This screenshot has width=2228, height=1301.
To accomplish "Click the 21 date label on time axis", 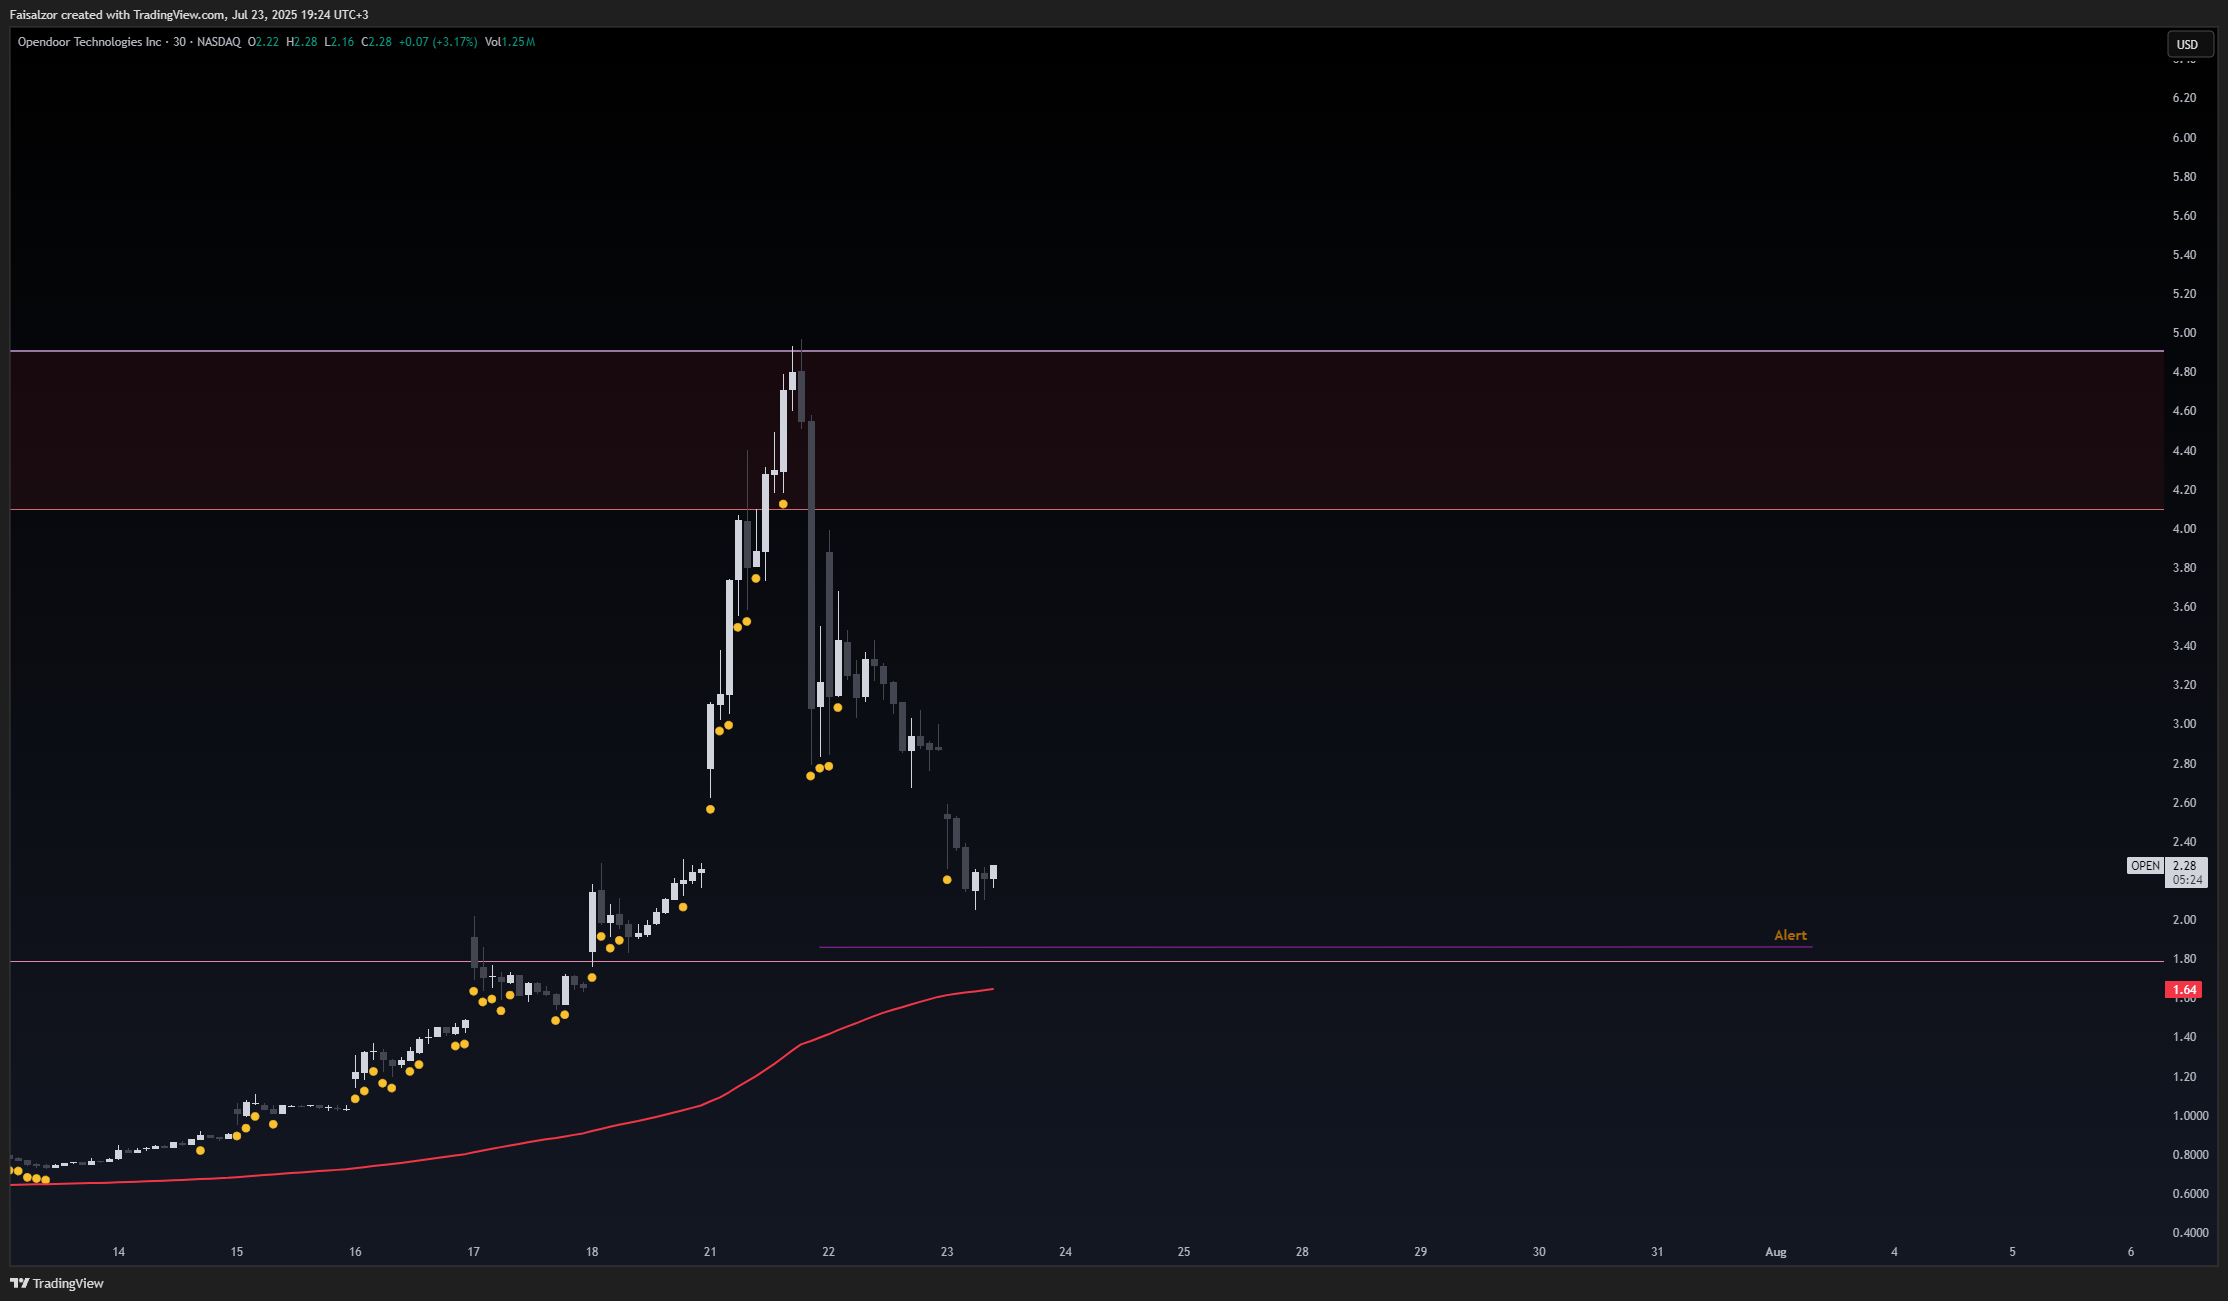I will [x=710, y=1252].
